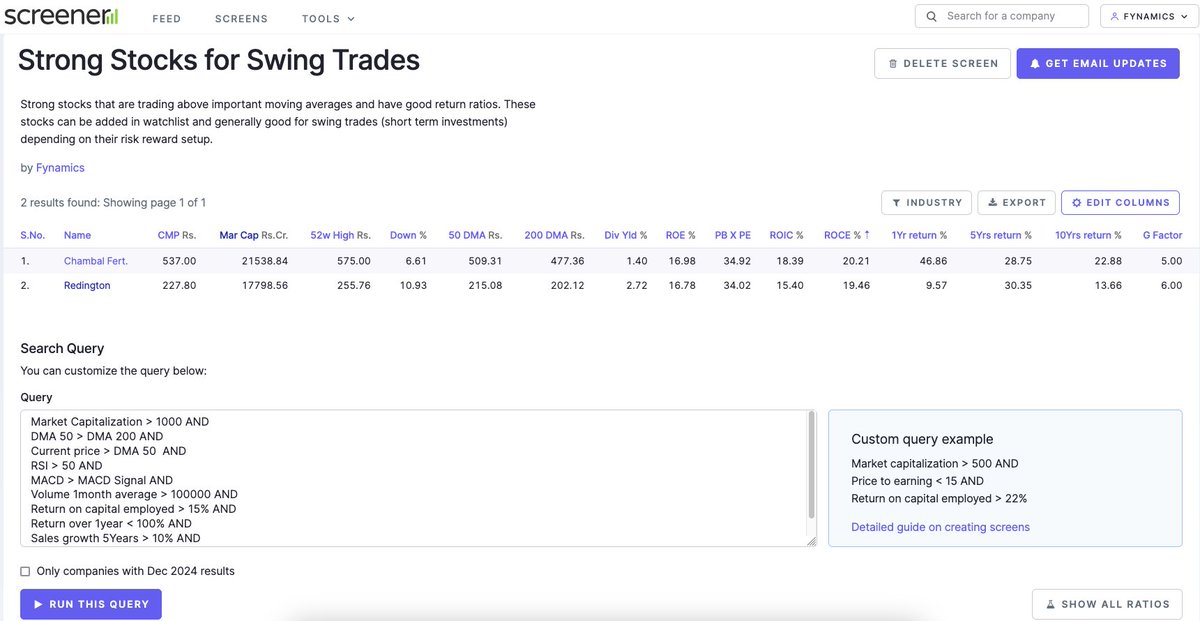Screen dimensions: 1200x621
Task: Click the user icon next to FYNAMICS
Action: tap(1114, 15)
